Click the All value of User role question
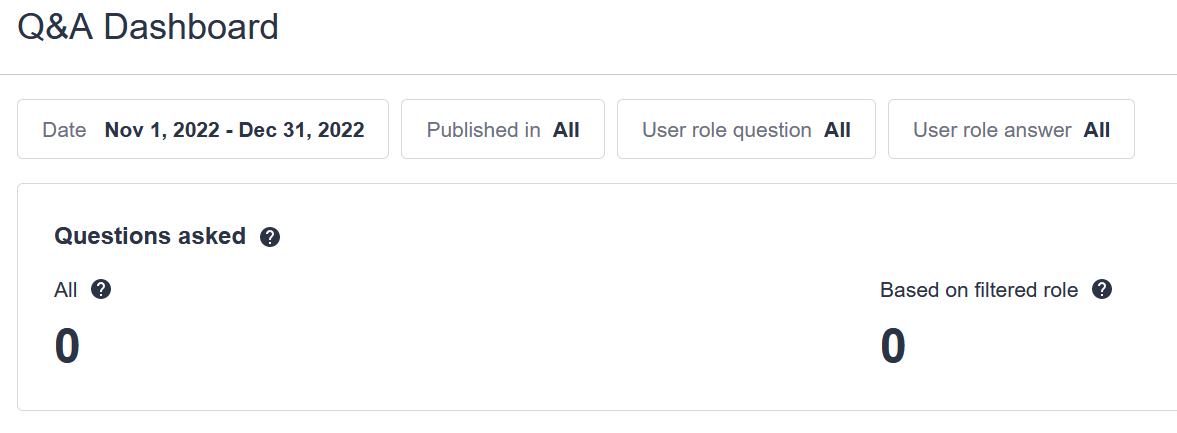 [837, 130]
